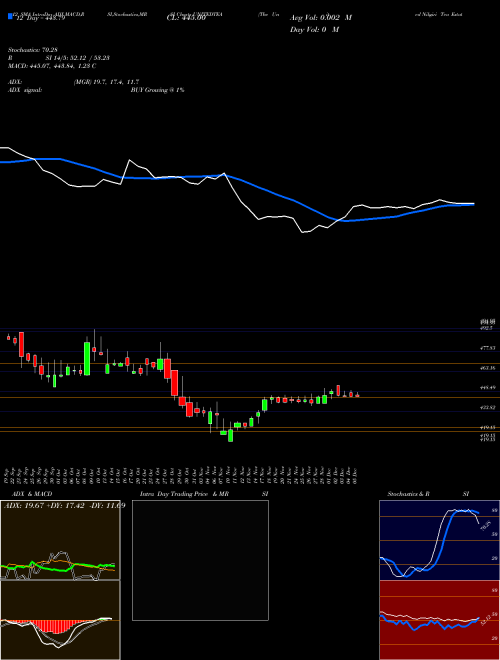Click the 'ADX signal:' label
Viewport: 500px width, 660px height.
pyautogui.click(x=25, y=90)
